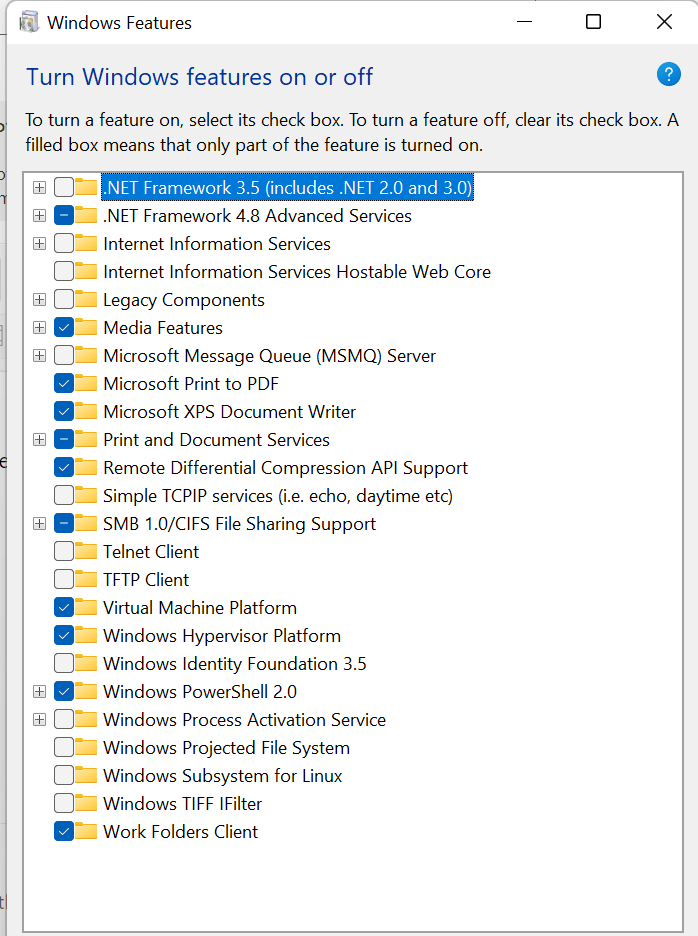Expand SMB 1.0/CIFS File Sharing Support node

click(x=39, y=524)
